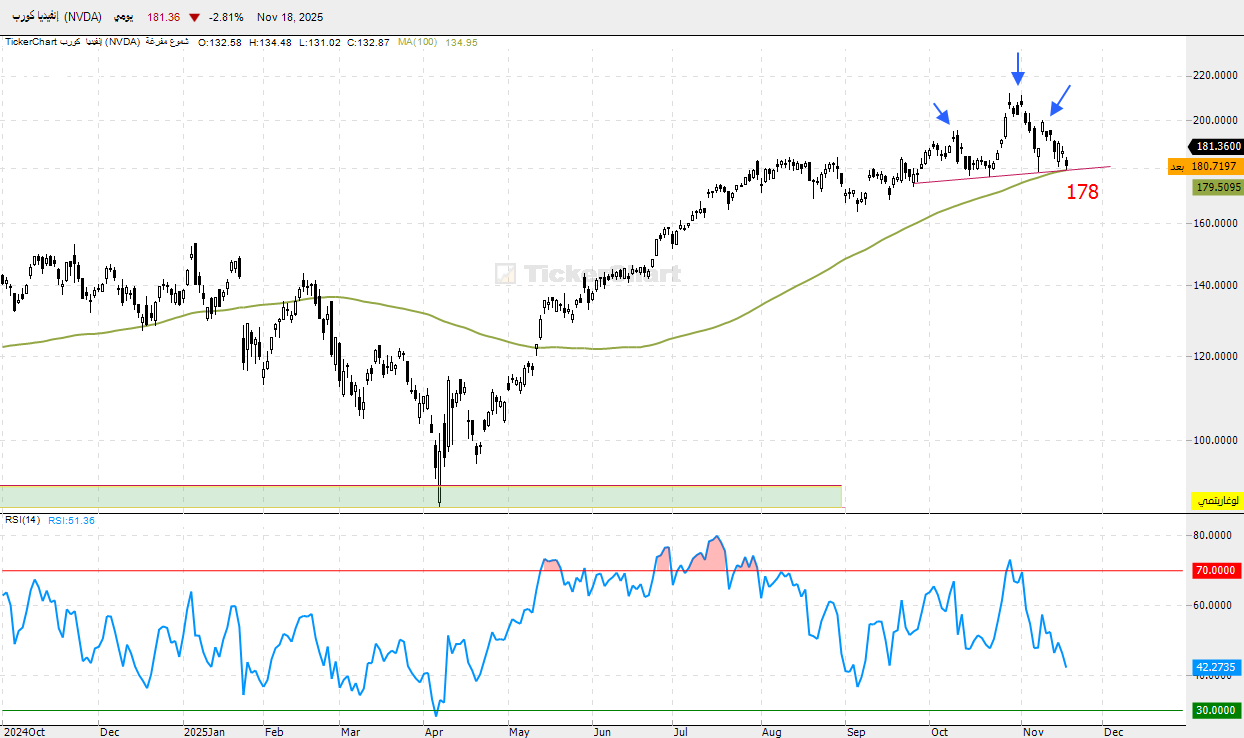
Task: Click the Apr time axis label
Action: pos(434,731)
